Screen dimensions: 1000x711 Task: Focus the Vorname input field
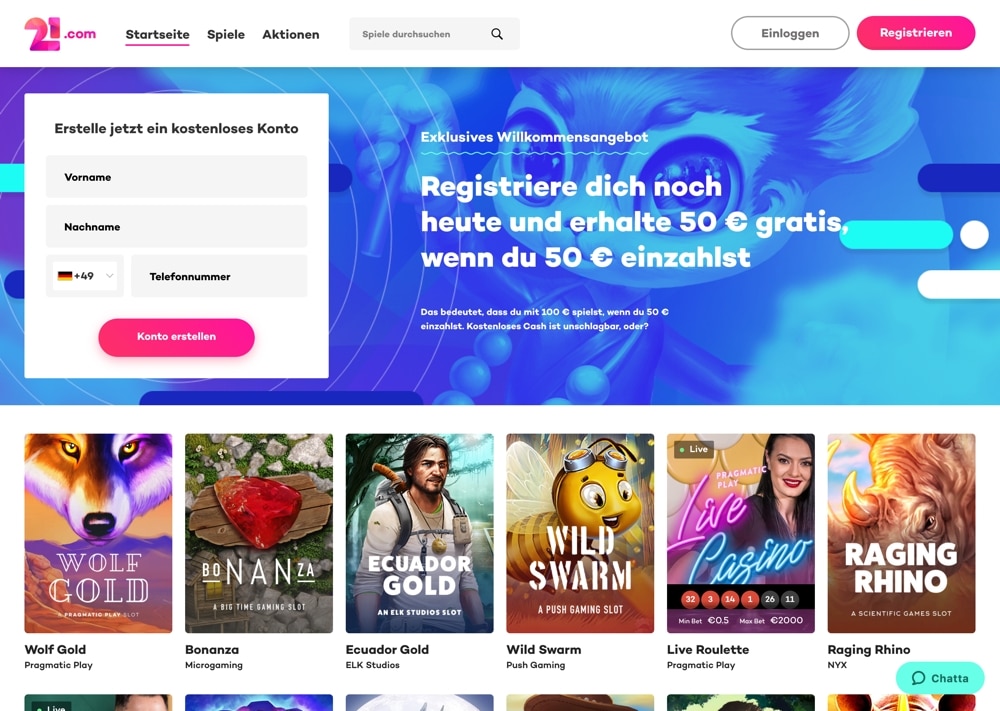click(x=177, y=177)
